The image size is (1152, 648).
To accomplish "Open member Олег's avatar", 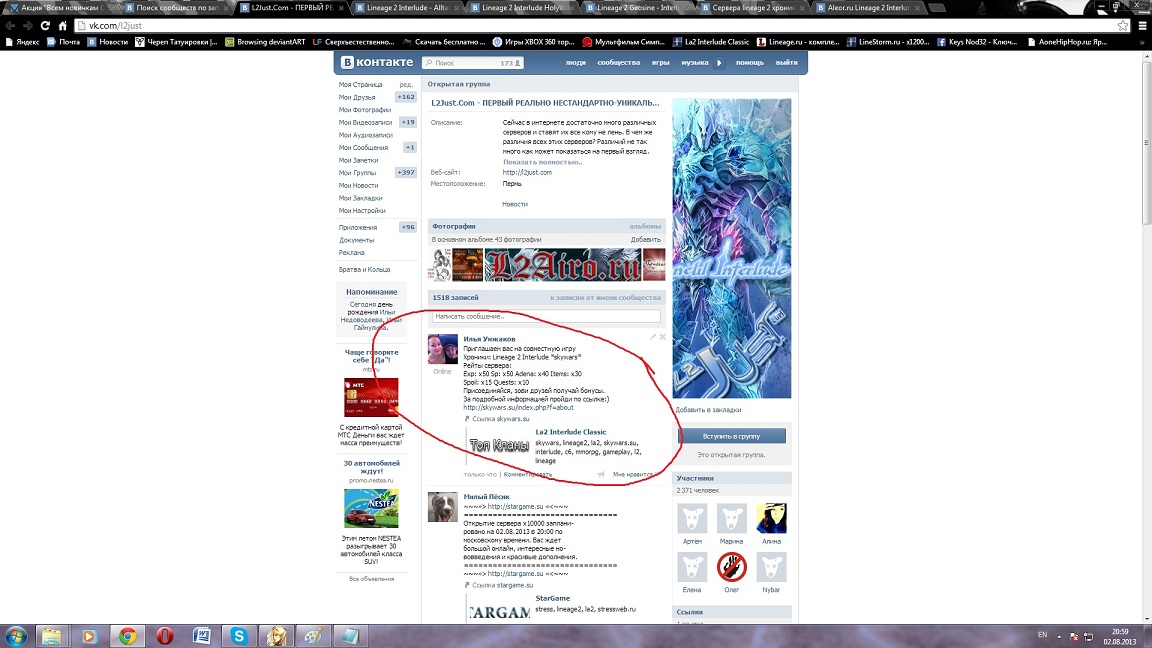I will pos(731,566).
